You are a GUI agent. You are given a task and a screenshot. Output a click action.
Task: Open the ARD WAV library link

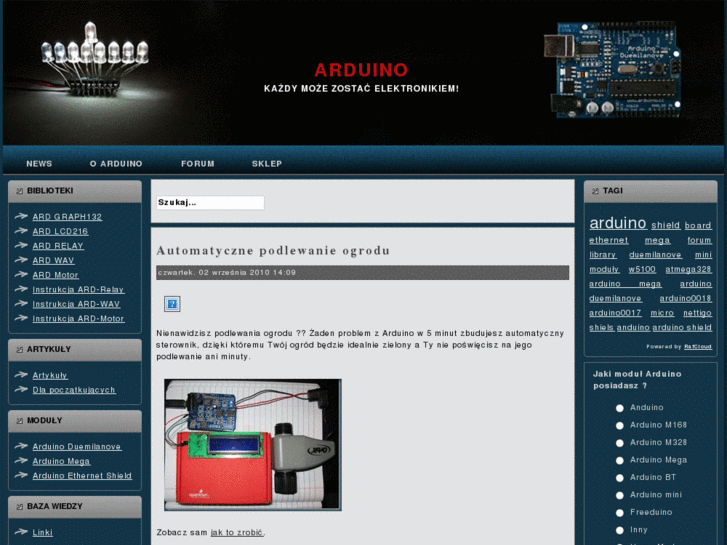[53, 260]
